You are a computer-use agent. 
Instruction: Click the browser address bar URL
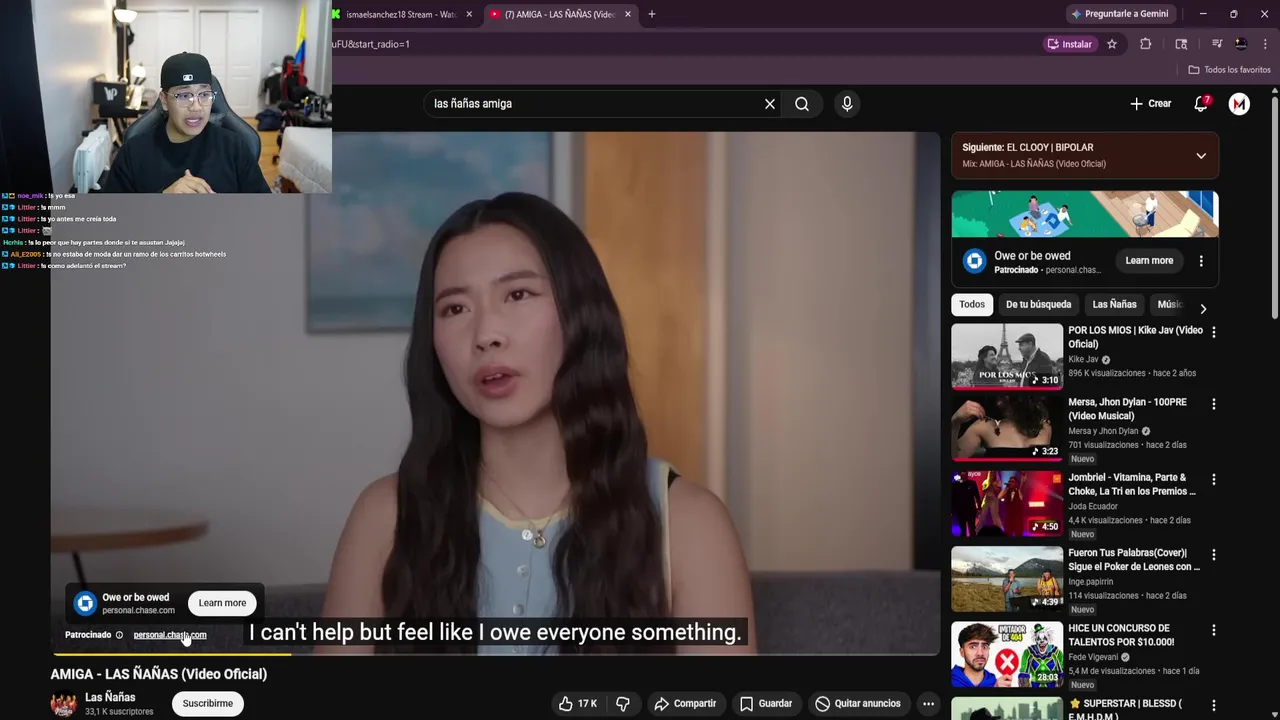[x=680, y=44]
